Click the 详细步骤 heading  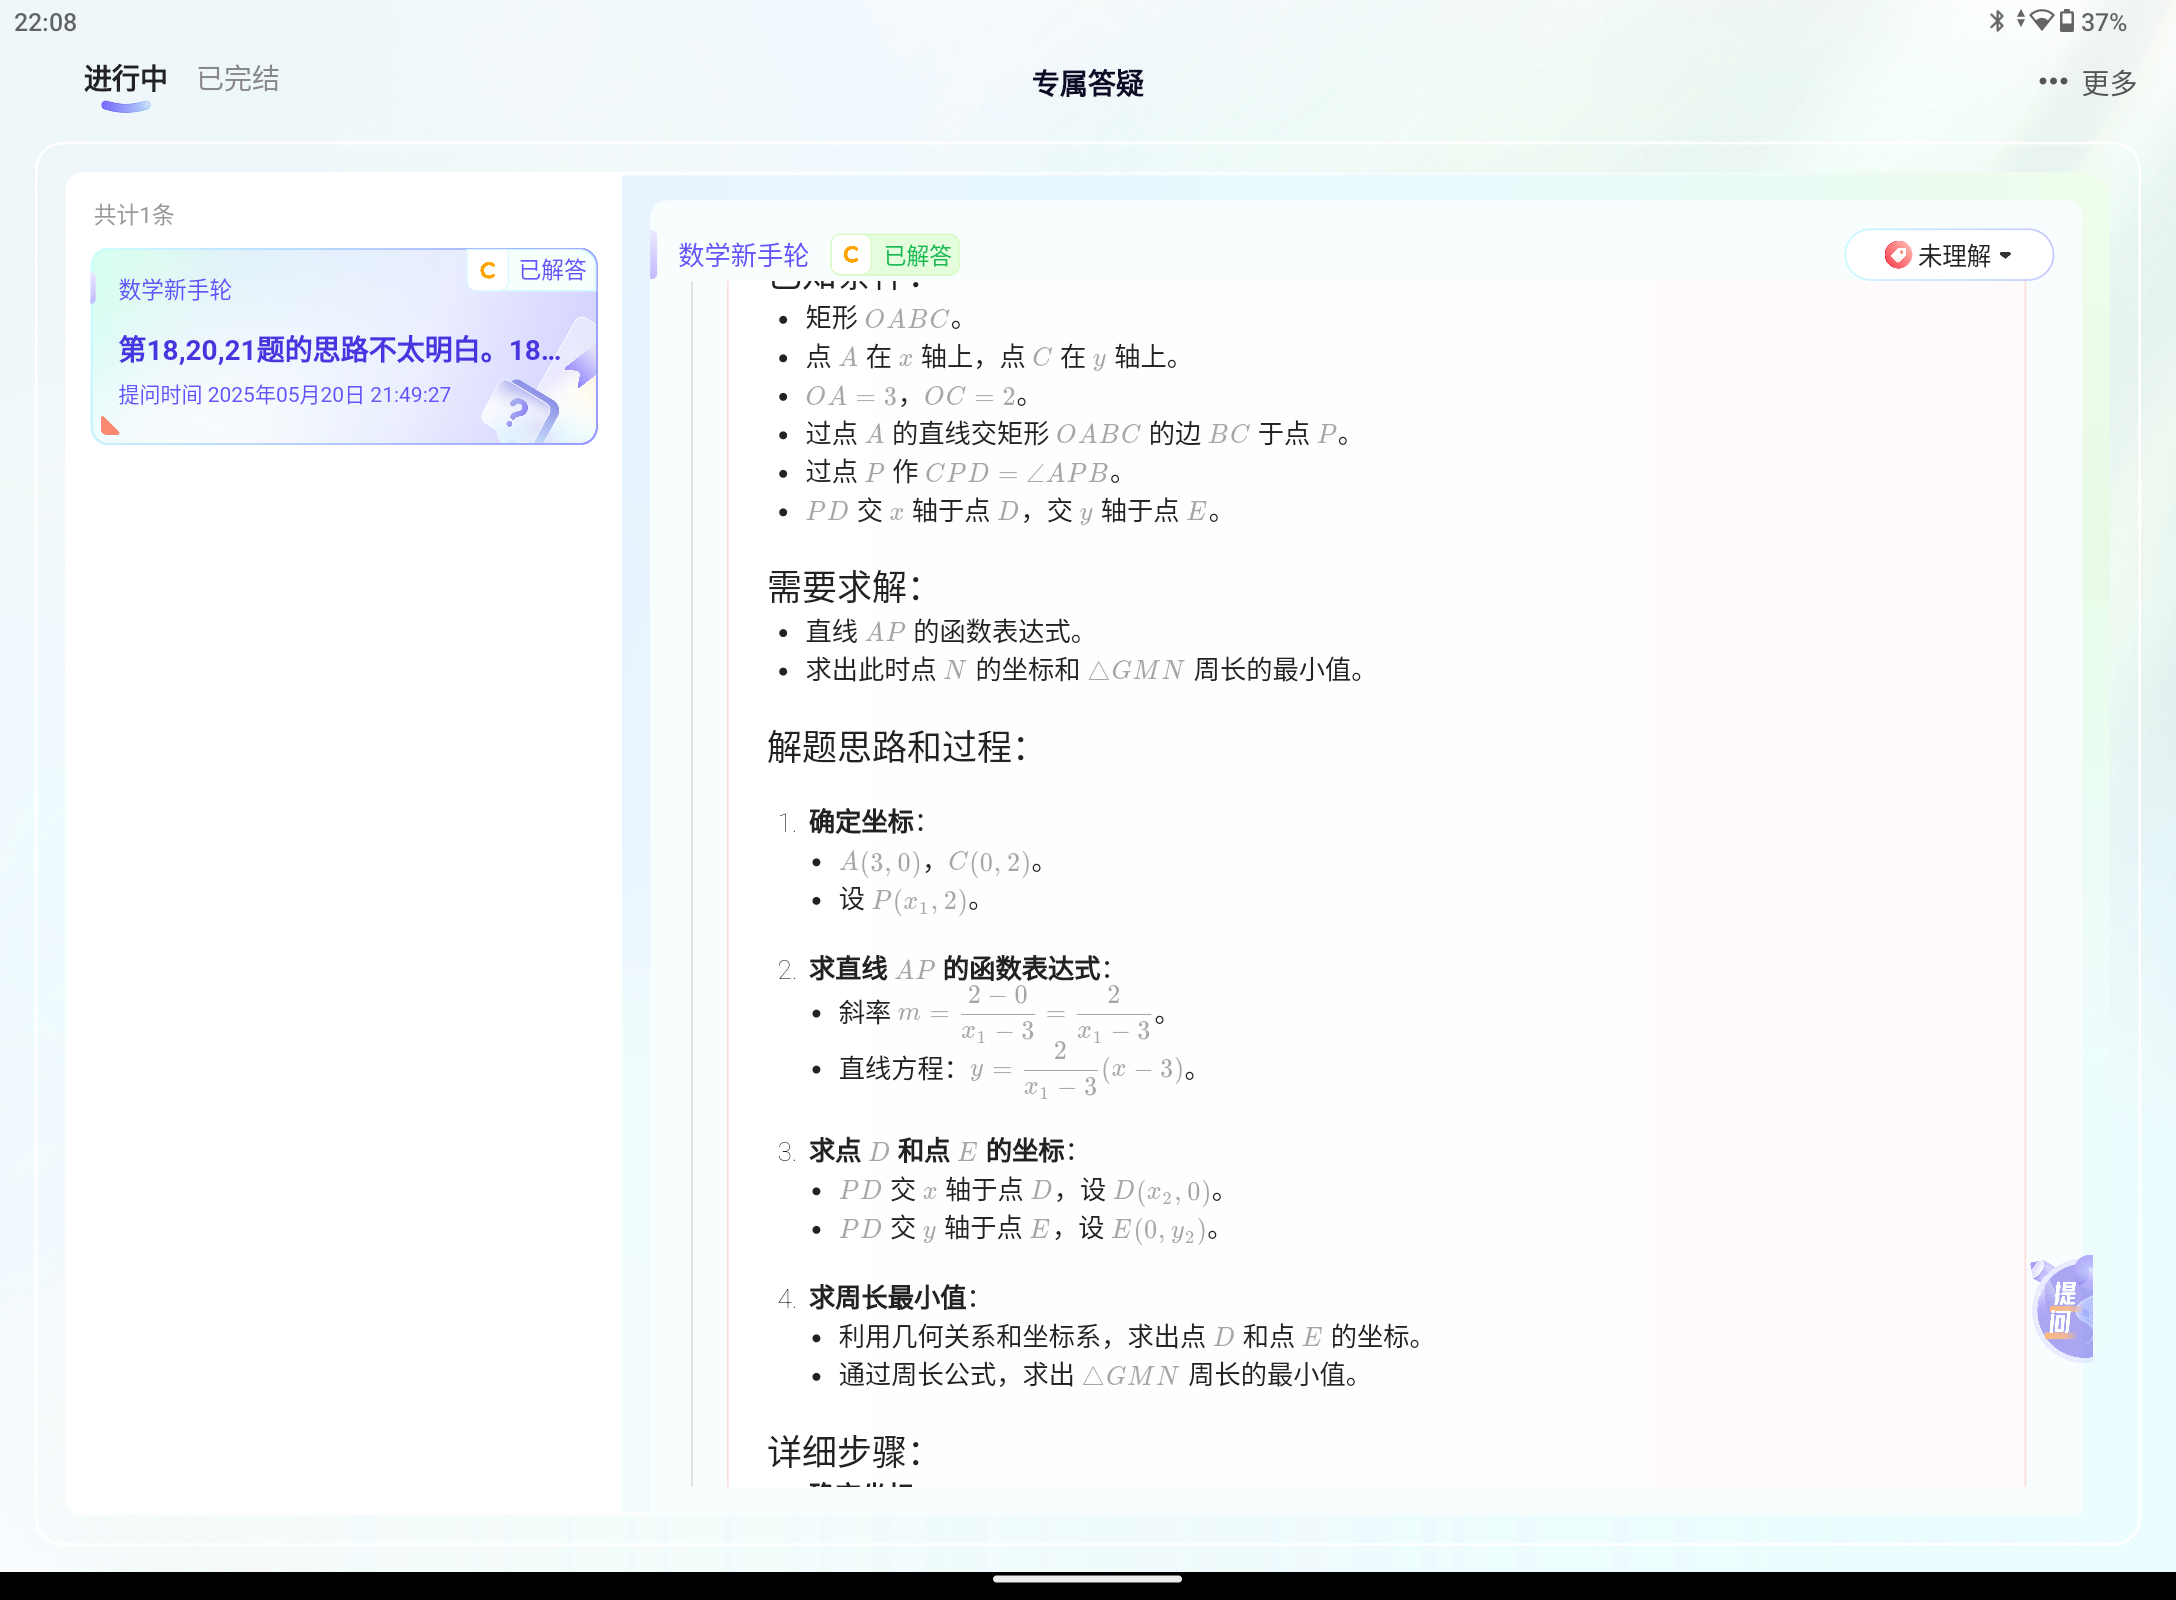tap(844, 1451)
